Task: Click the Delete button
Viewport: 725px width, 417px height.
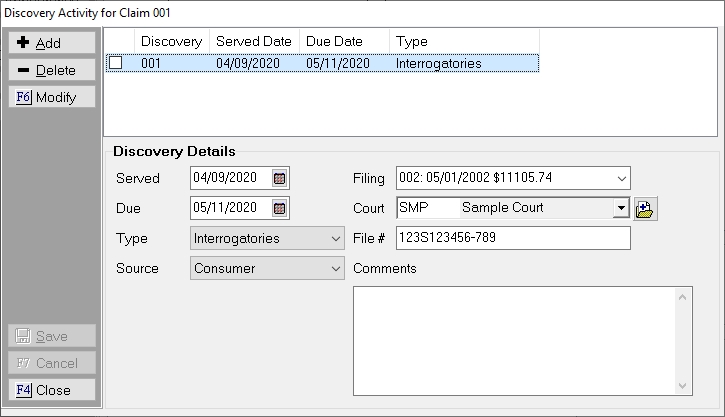Action: pos(53,70)
